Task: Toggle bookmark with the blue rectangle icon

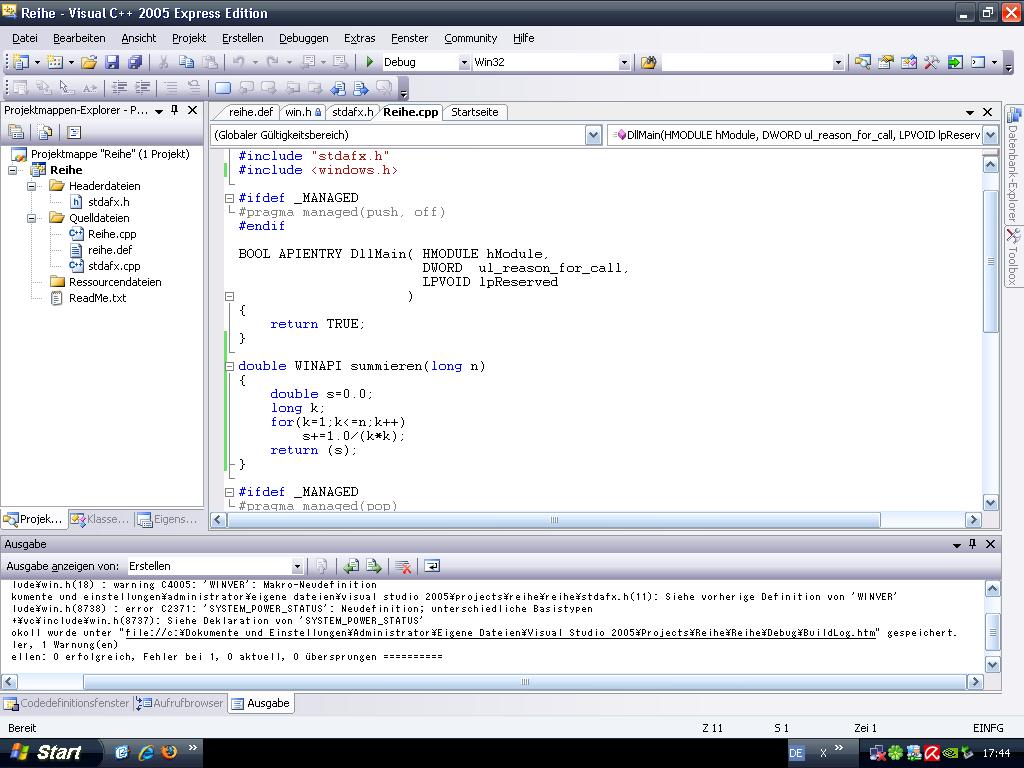Action: (x=223, y=88)
